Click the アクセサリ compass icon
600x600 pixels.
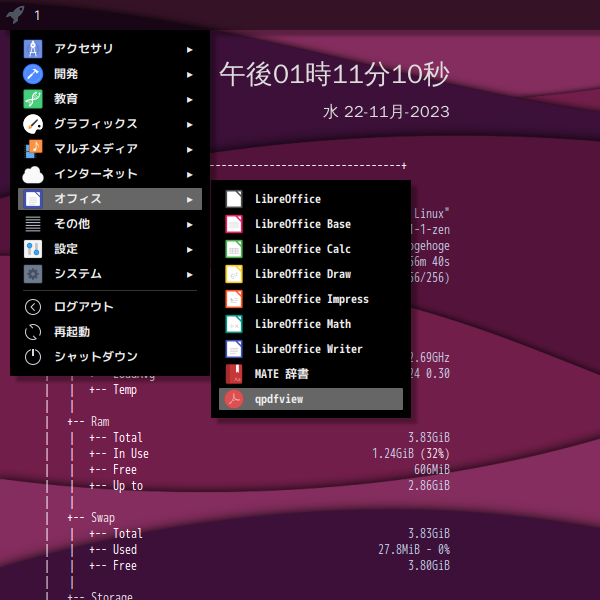(33, 49)
